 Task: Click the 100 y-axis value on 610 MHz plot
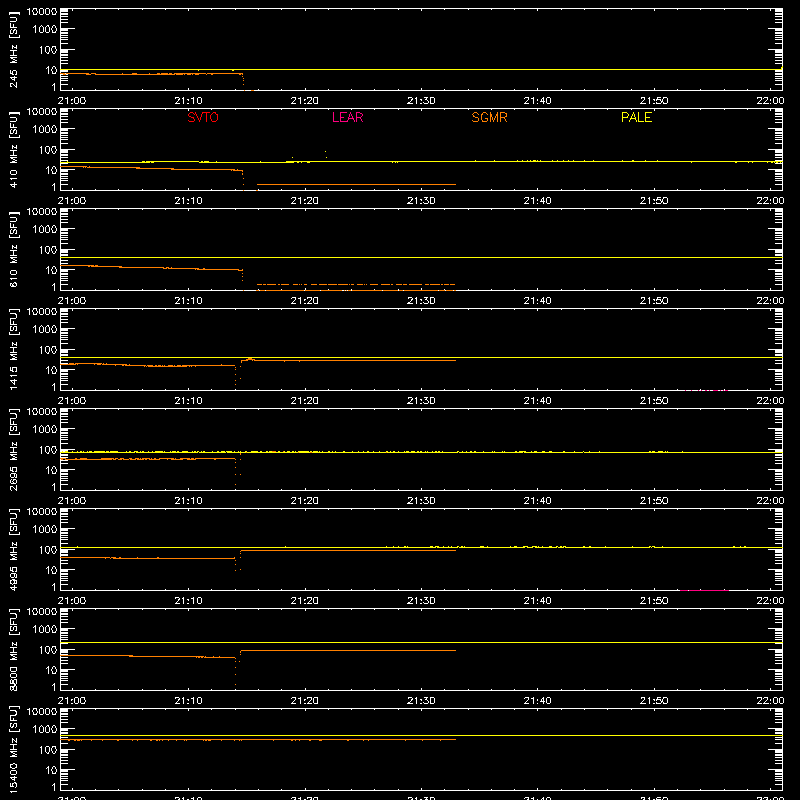[48, 250]
